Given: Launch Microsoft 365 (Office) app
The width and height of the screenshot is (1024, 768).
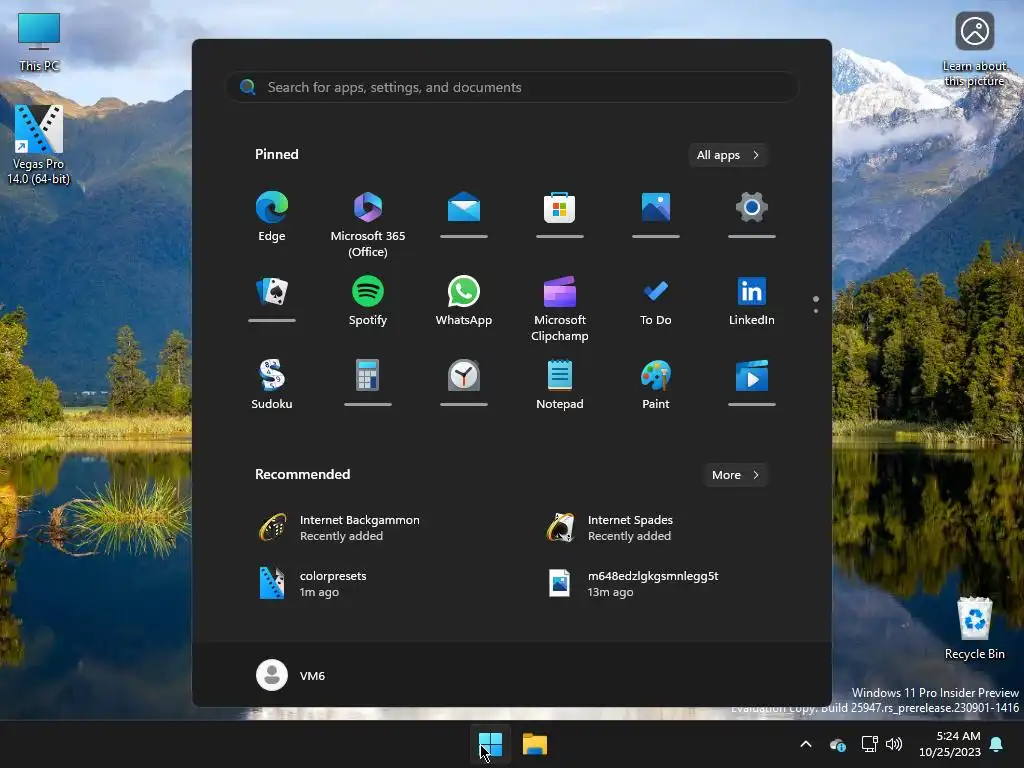Looking at the screenshot, I should coord(368,224).
